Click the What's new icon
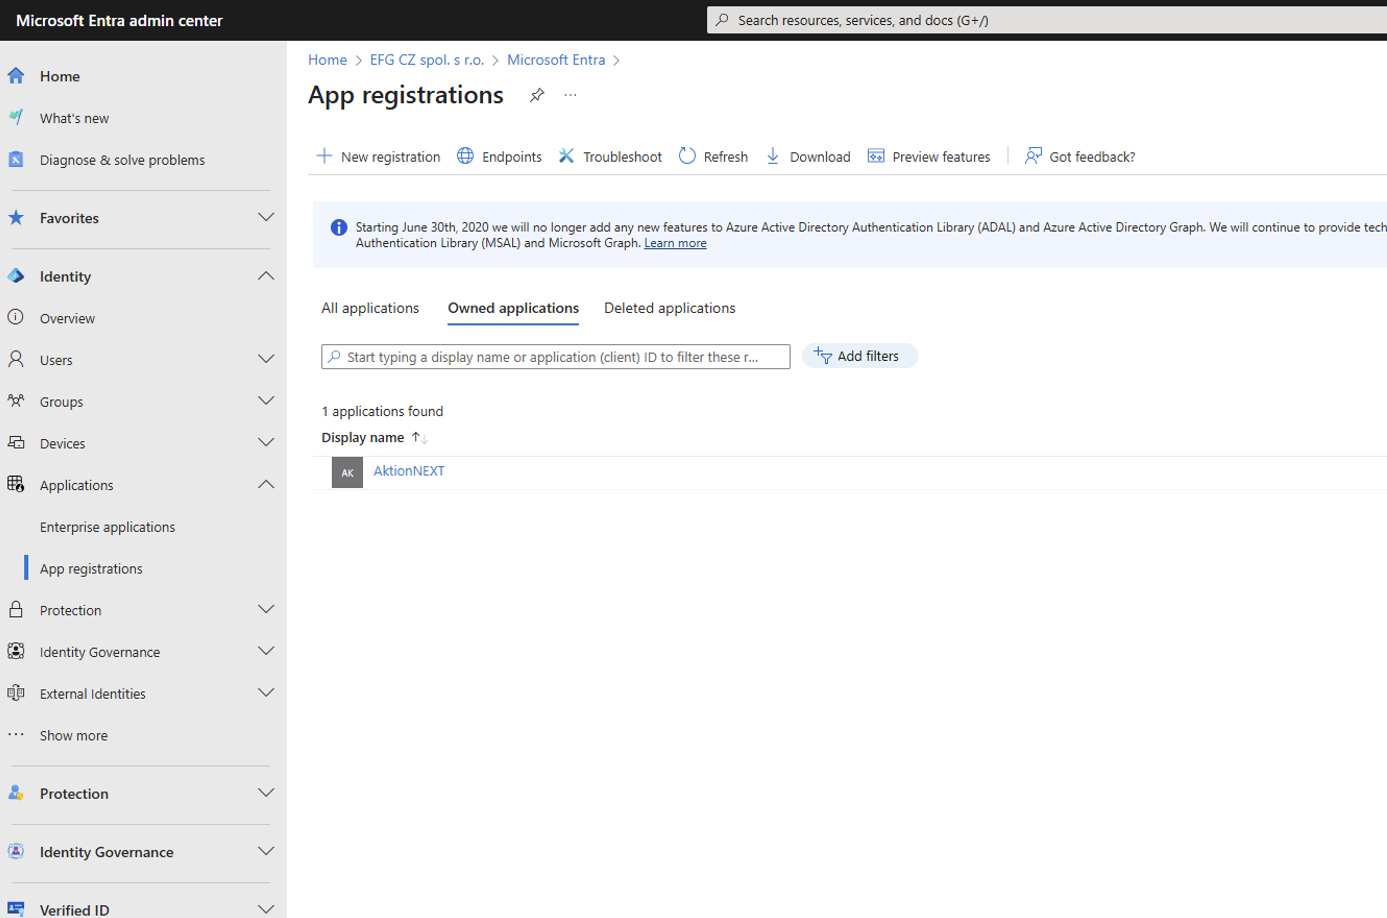1387x918 pixels. [x=16, y=118]
